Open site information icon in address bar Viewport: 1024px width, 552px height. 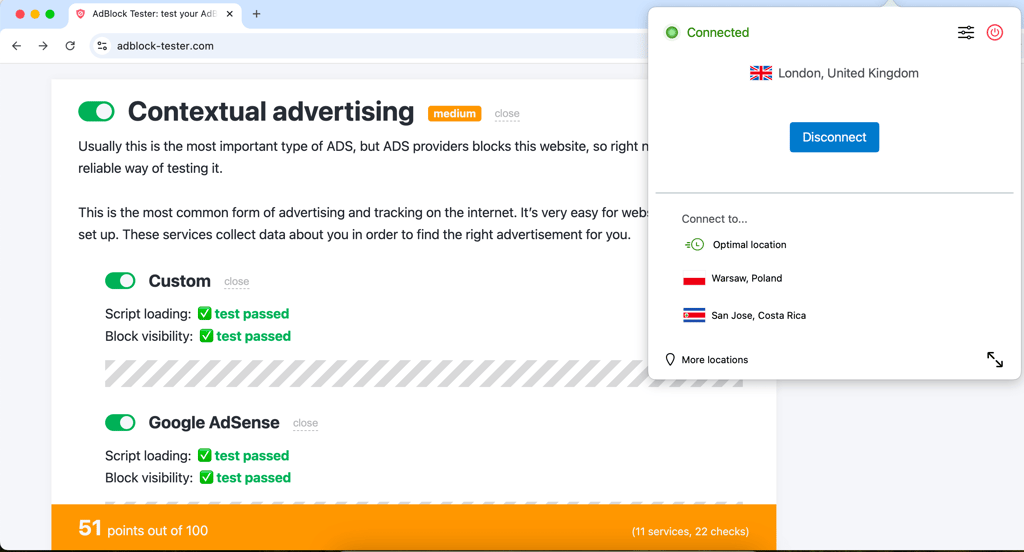(x=102, y=46)
